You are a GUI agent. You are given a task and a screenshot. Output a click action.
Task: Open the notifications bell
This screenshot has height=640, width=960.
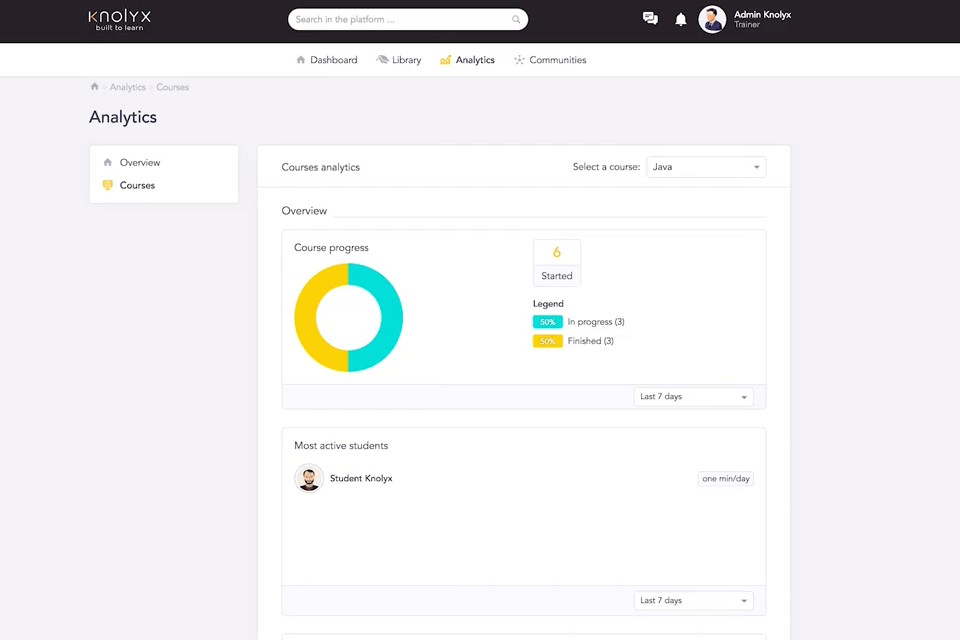(x=681, y=20)
